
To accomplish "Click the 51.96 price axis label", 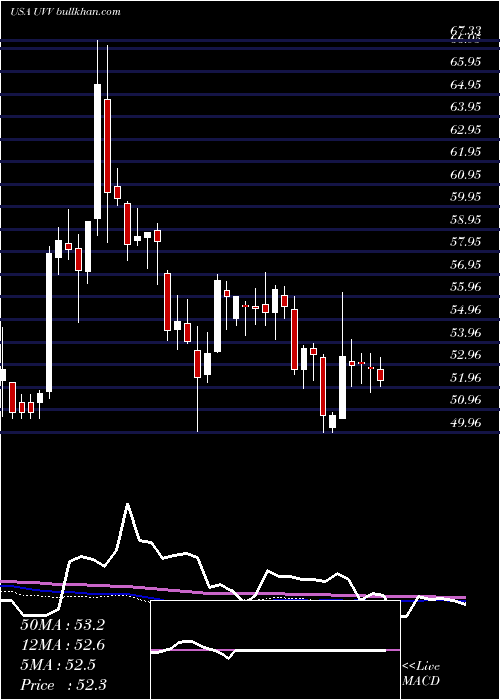I will [x=466, y=377].
